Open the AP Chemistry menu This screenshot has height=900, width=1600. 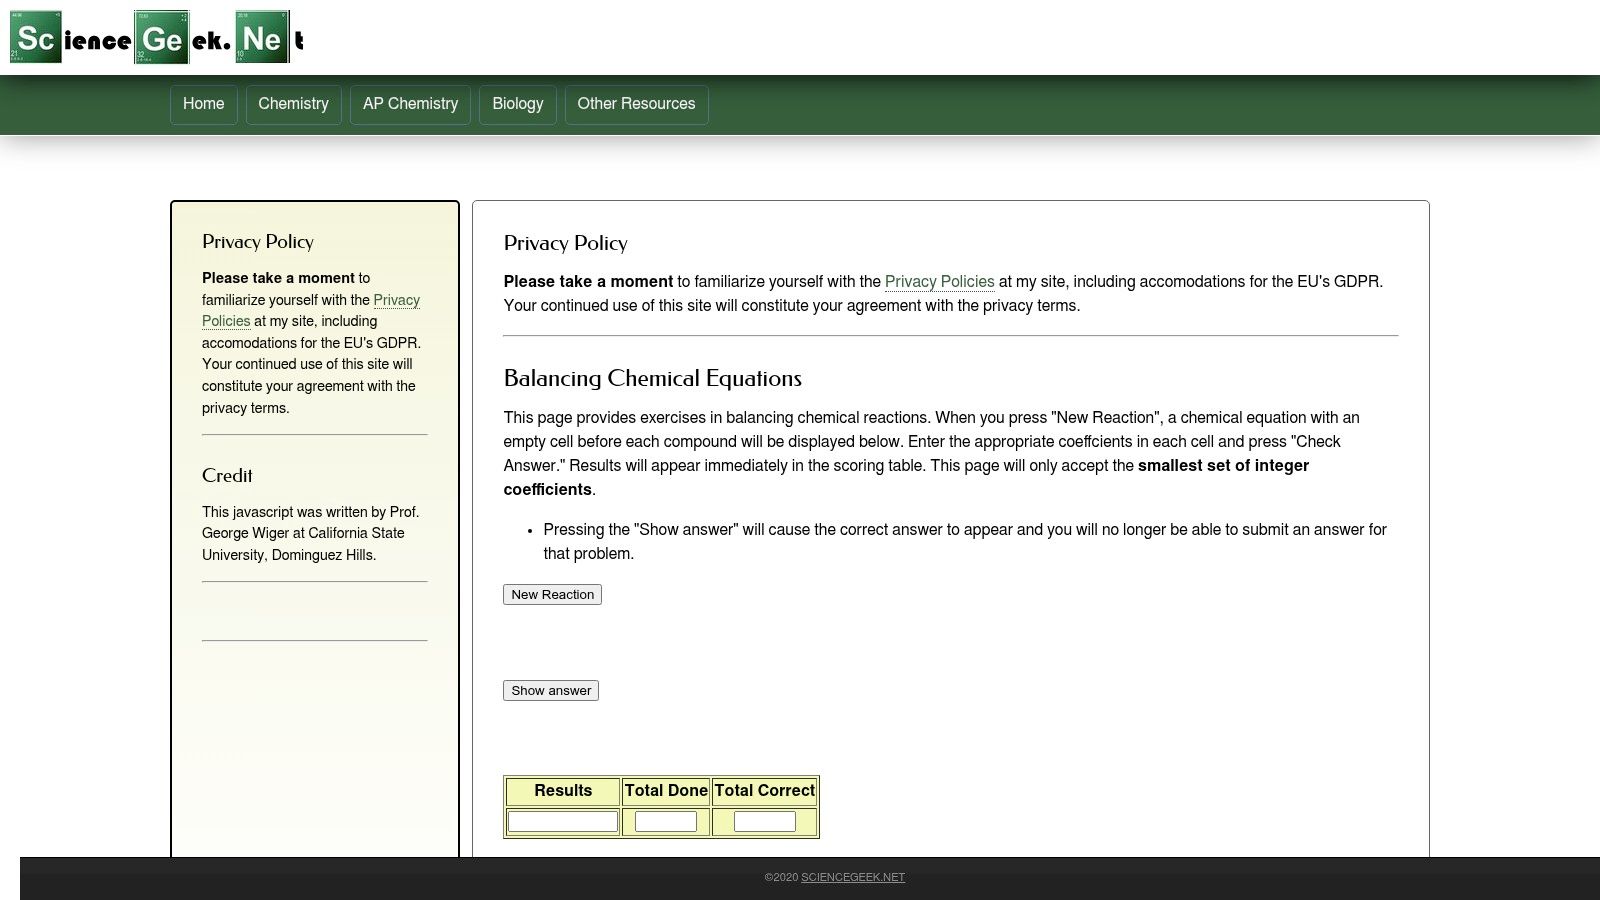410,104
